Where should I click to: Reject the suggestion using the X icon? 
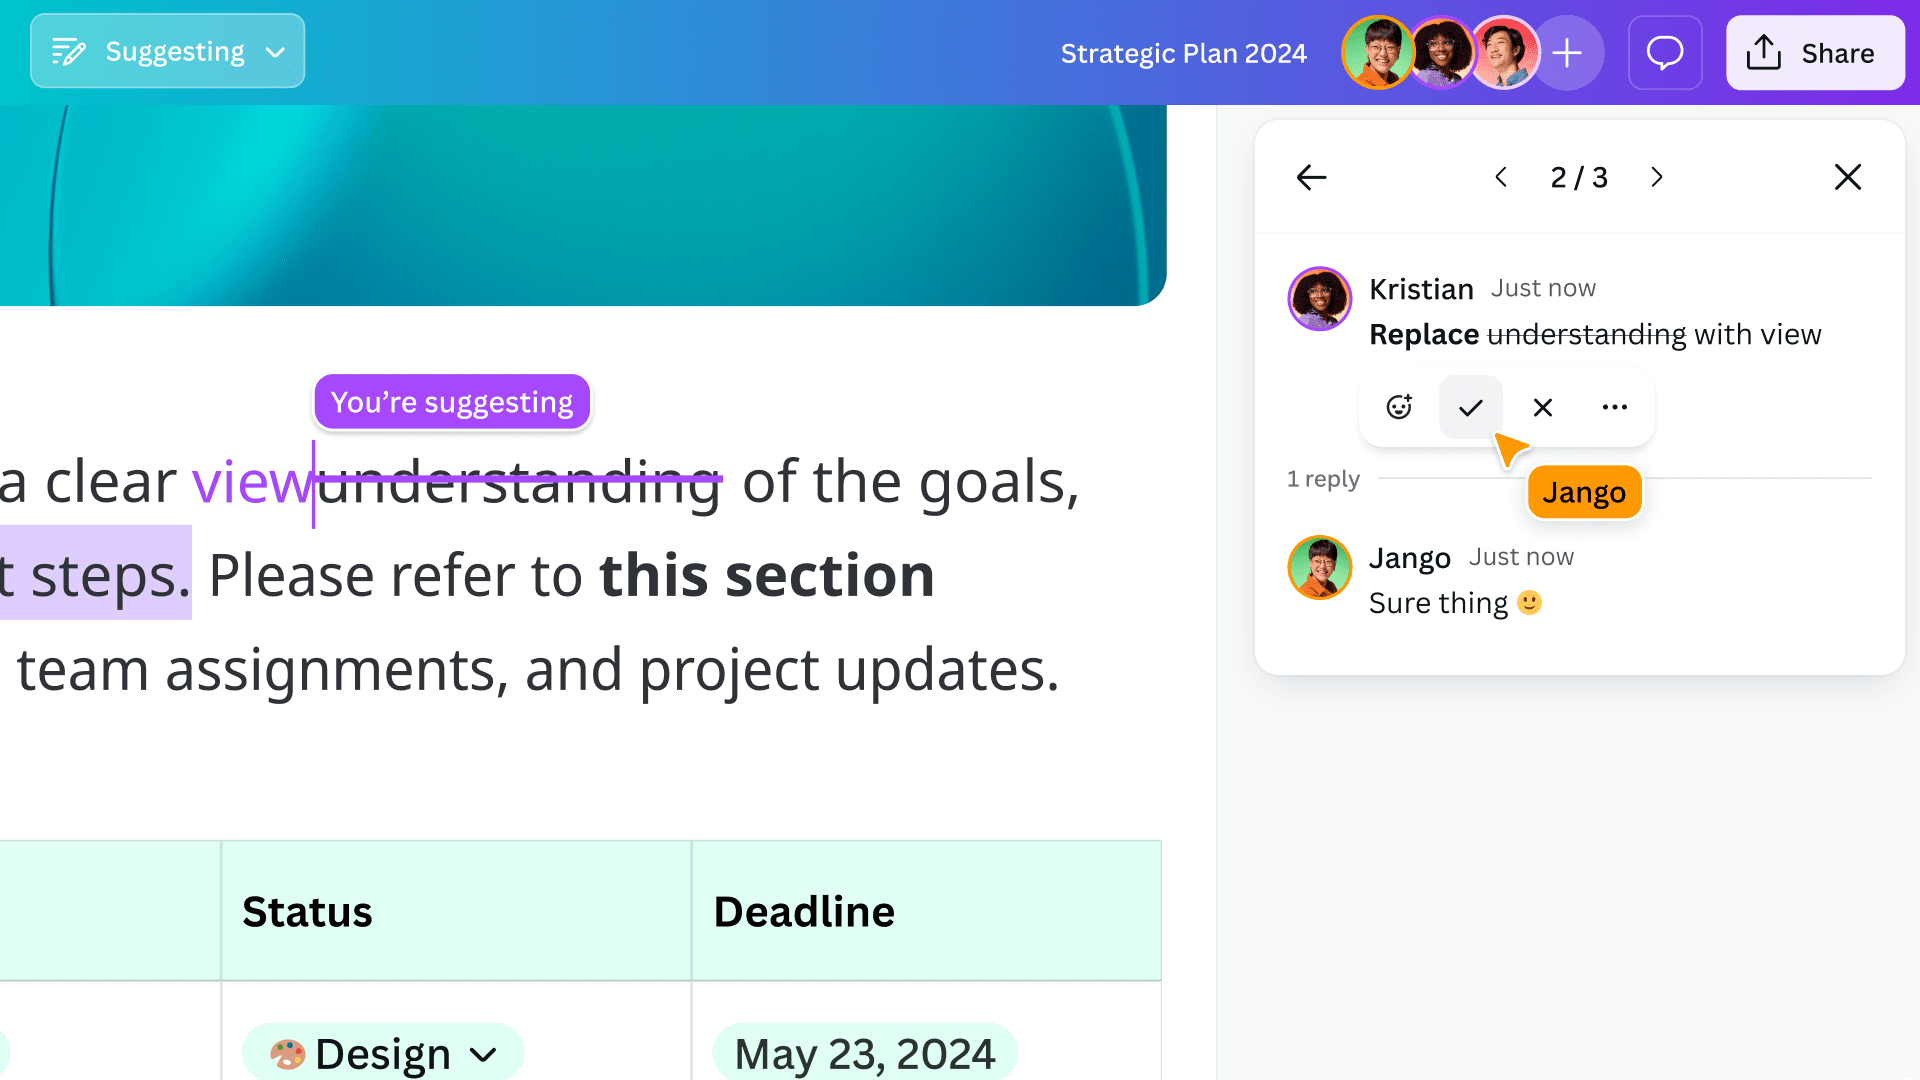[1542, 407]
